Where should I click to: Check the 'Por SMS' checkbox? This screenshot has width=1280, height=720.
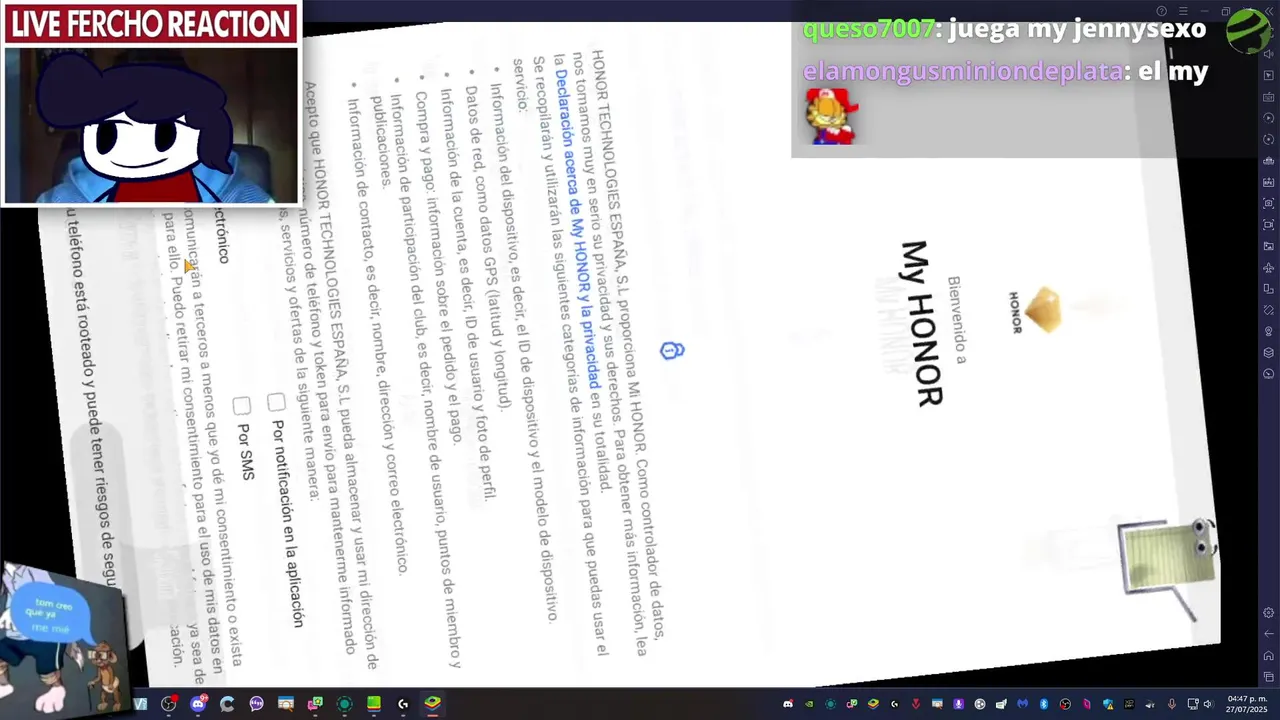point(241,405)
